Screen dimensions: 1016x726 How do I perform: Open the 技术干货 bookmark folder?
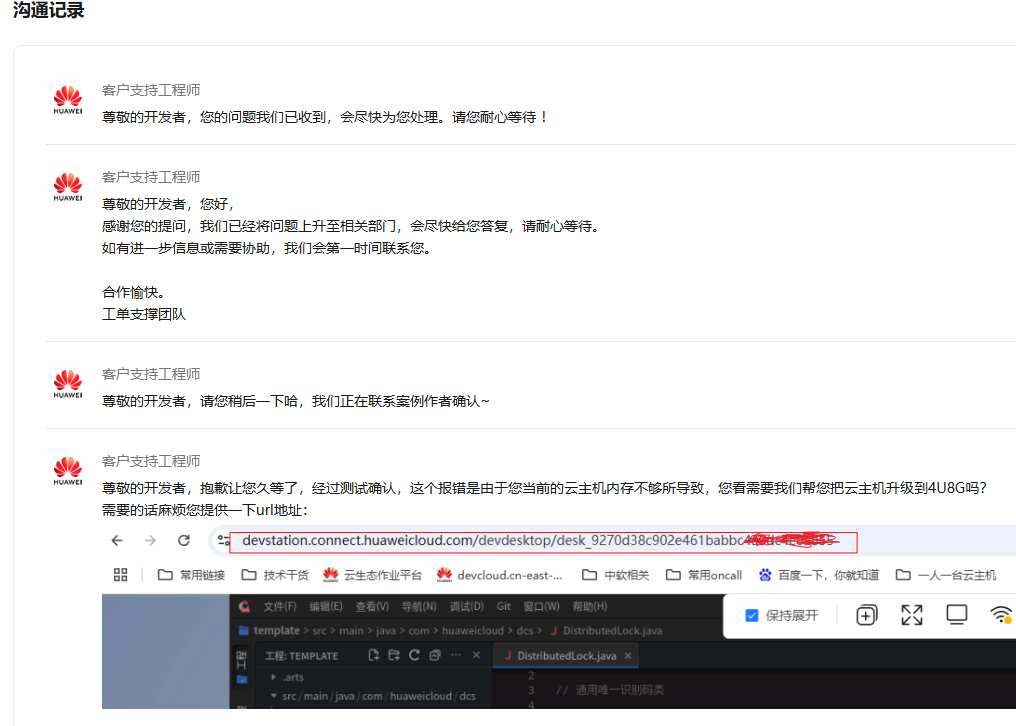click(x=275, y=575)
